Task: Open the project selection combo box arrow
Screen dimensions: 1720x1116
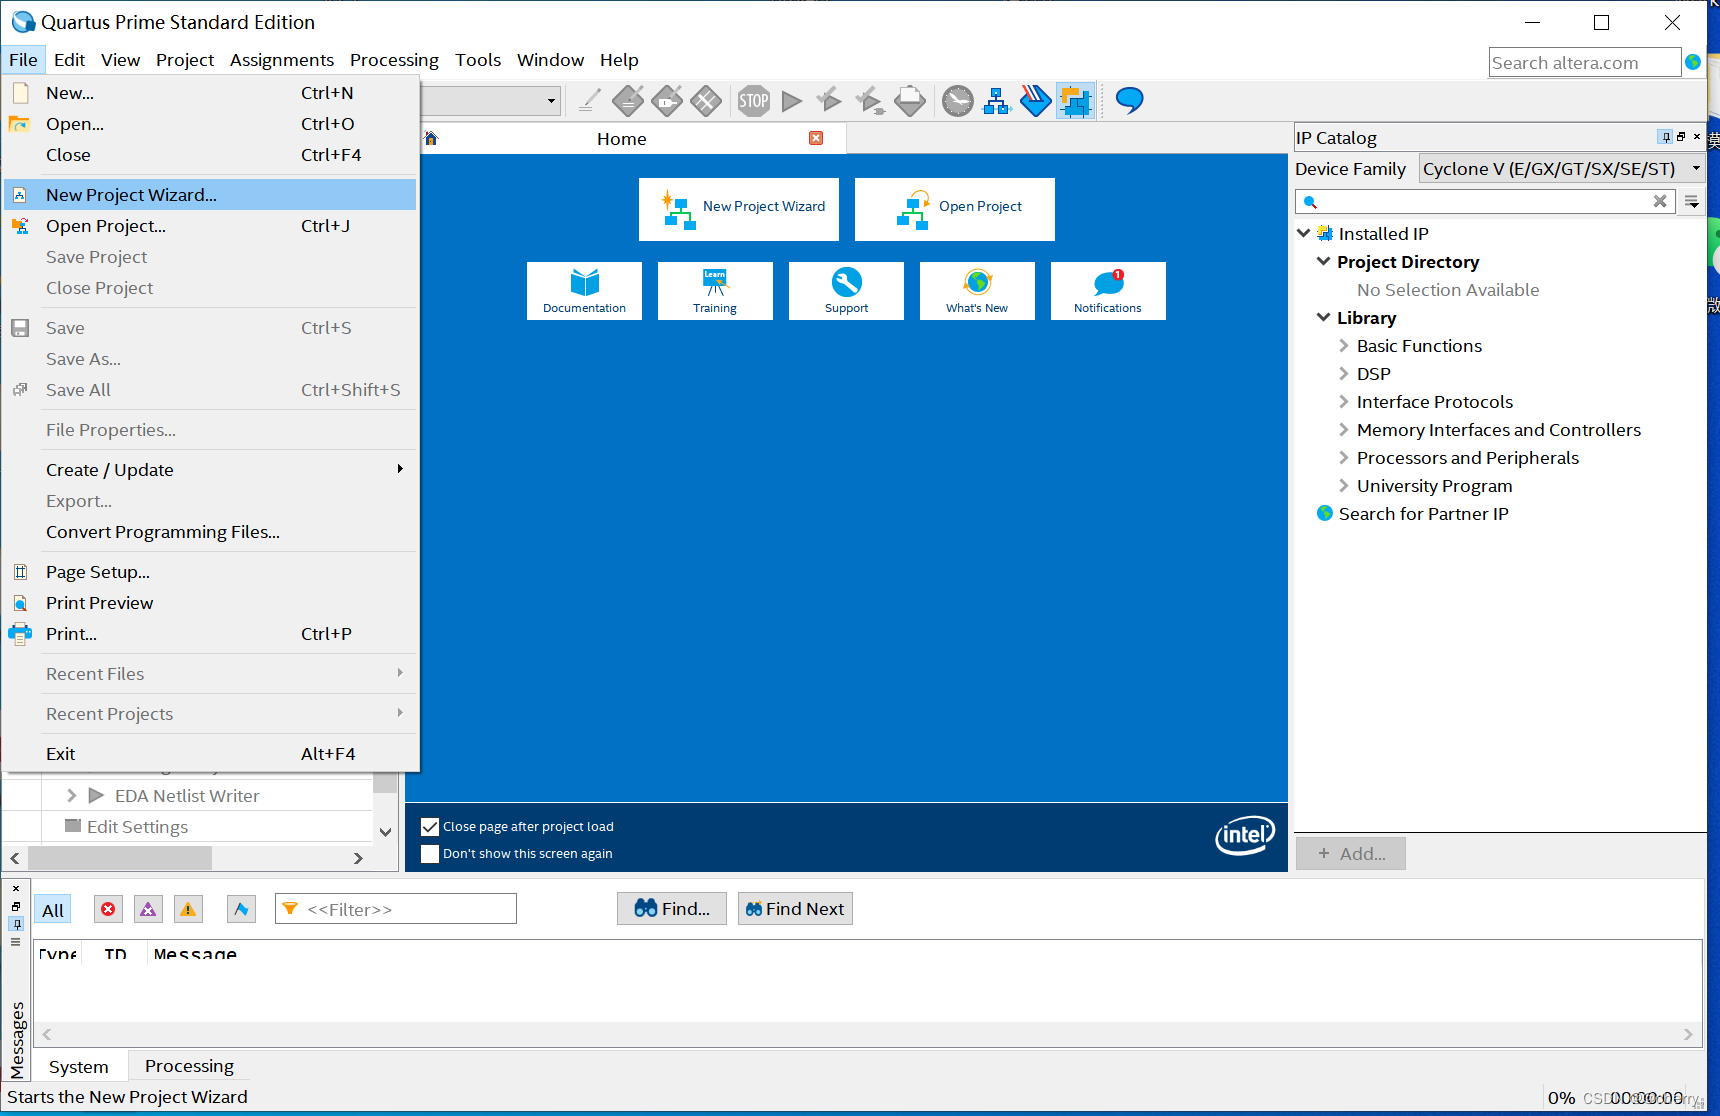Action: tap(551, 100)
